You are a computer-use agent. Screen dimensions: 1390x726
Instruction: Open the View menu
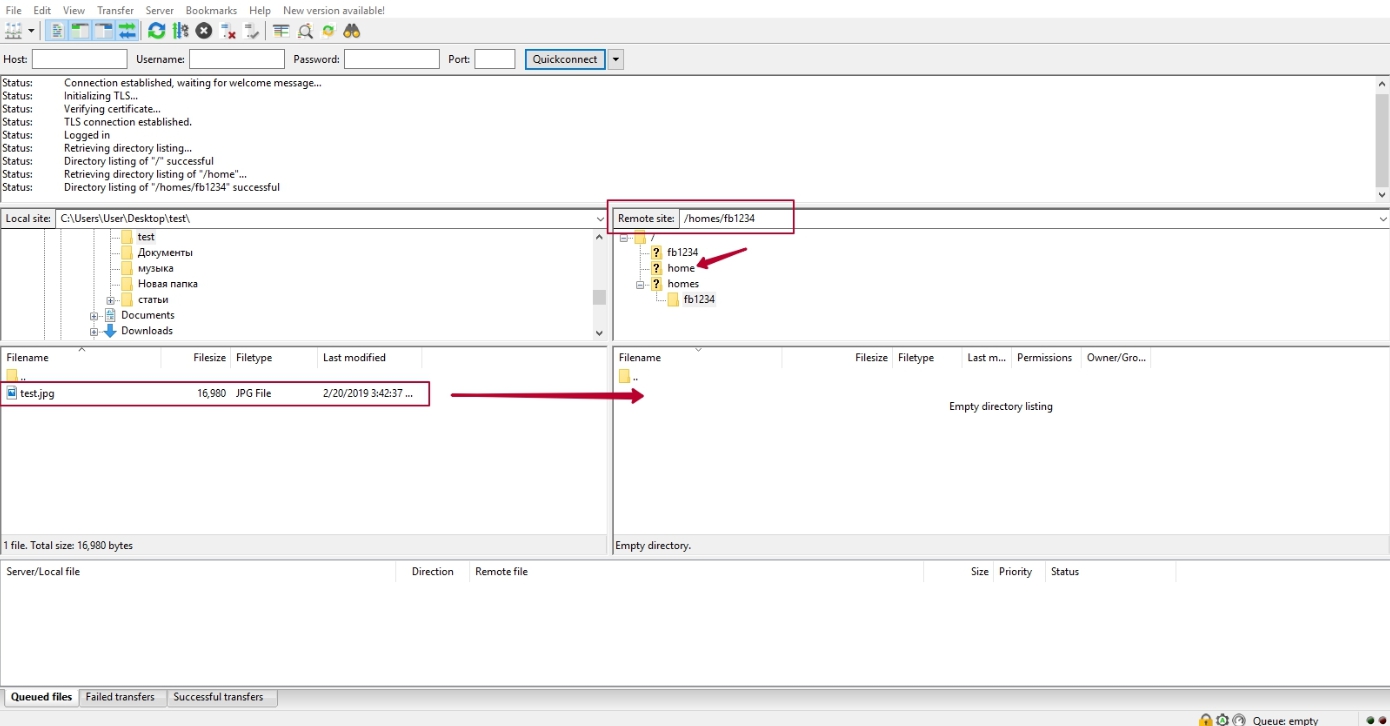coord(74,10)
